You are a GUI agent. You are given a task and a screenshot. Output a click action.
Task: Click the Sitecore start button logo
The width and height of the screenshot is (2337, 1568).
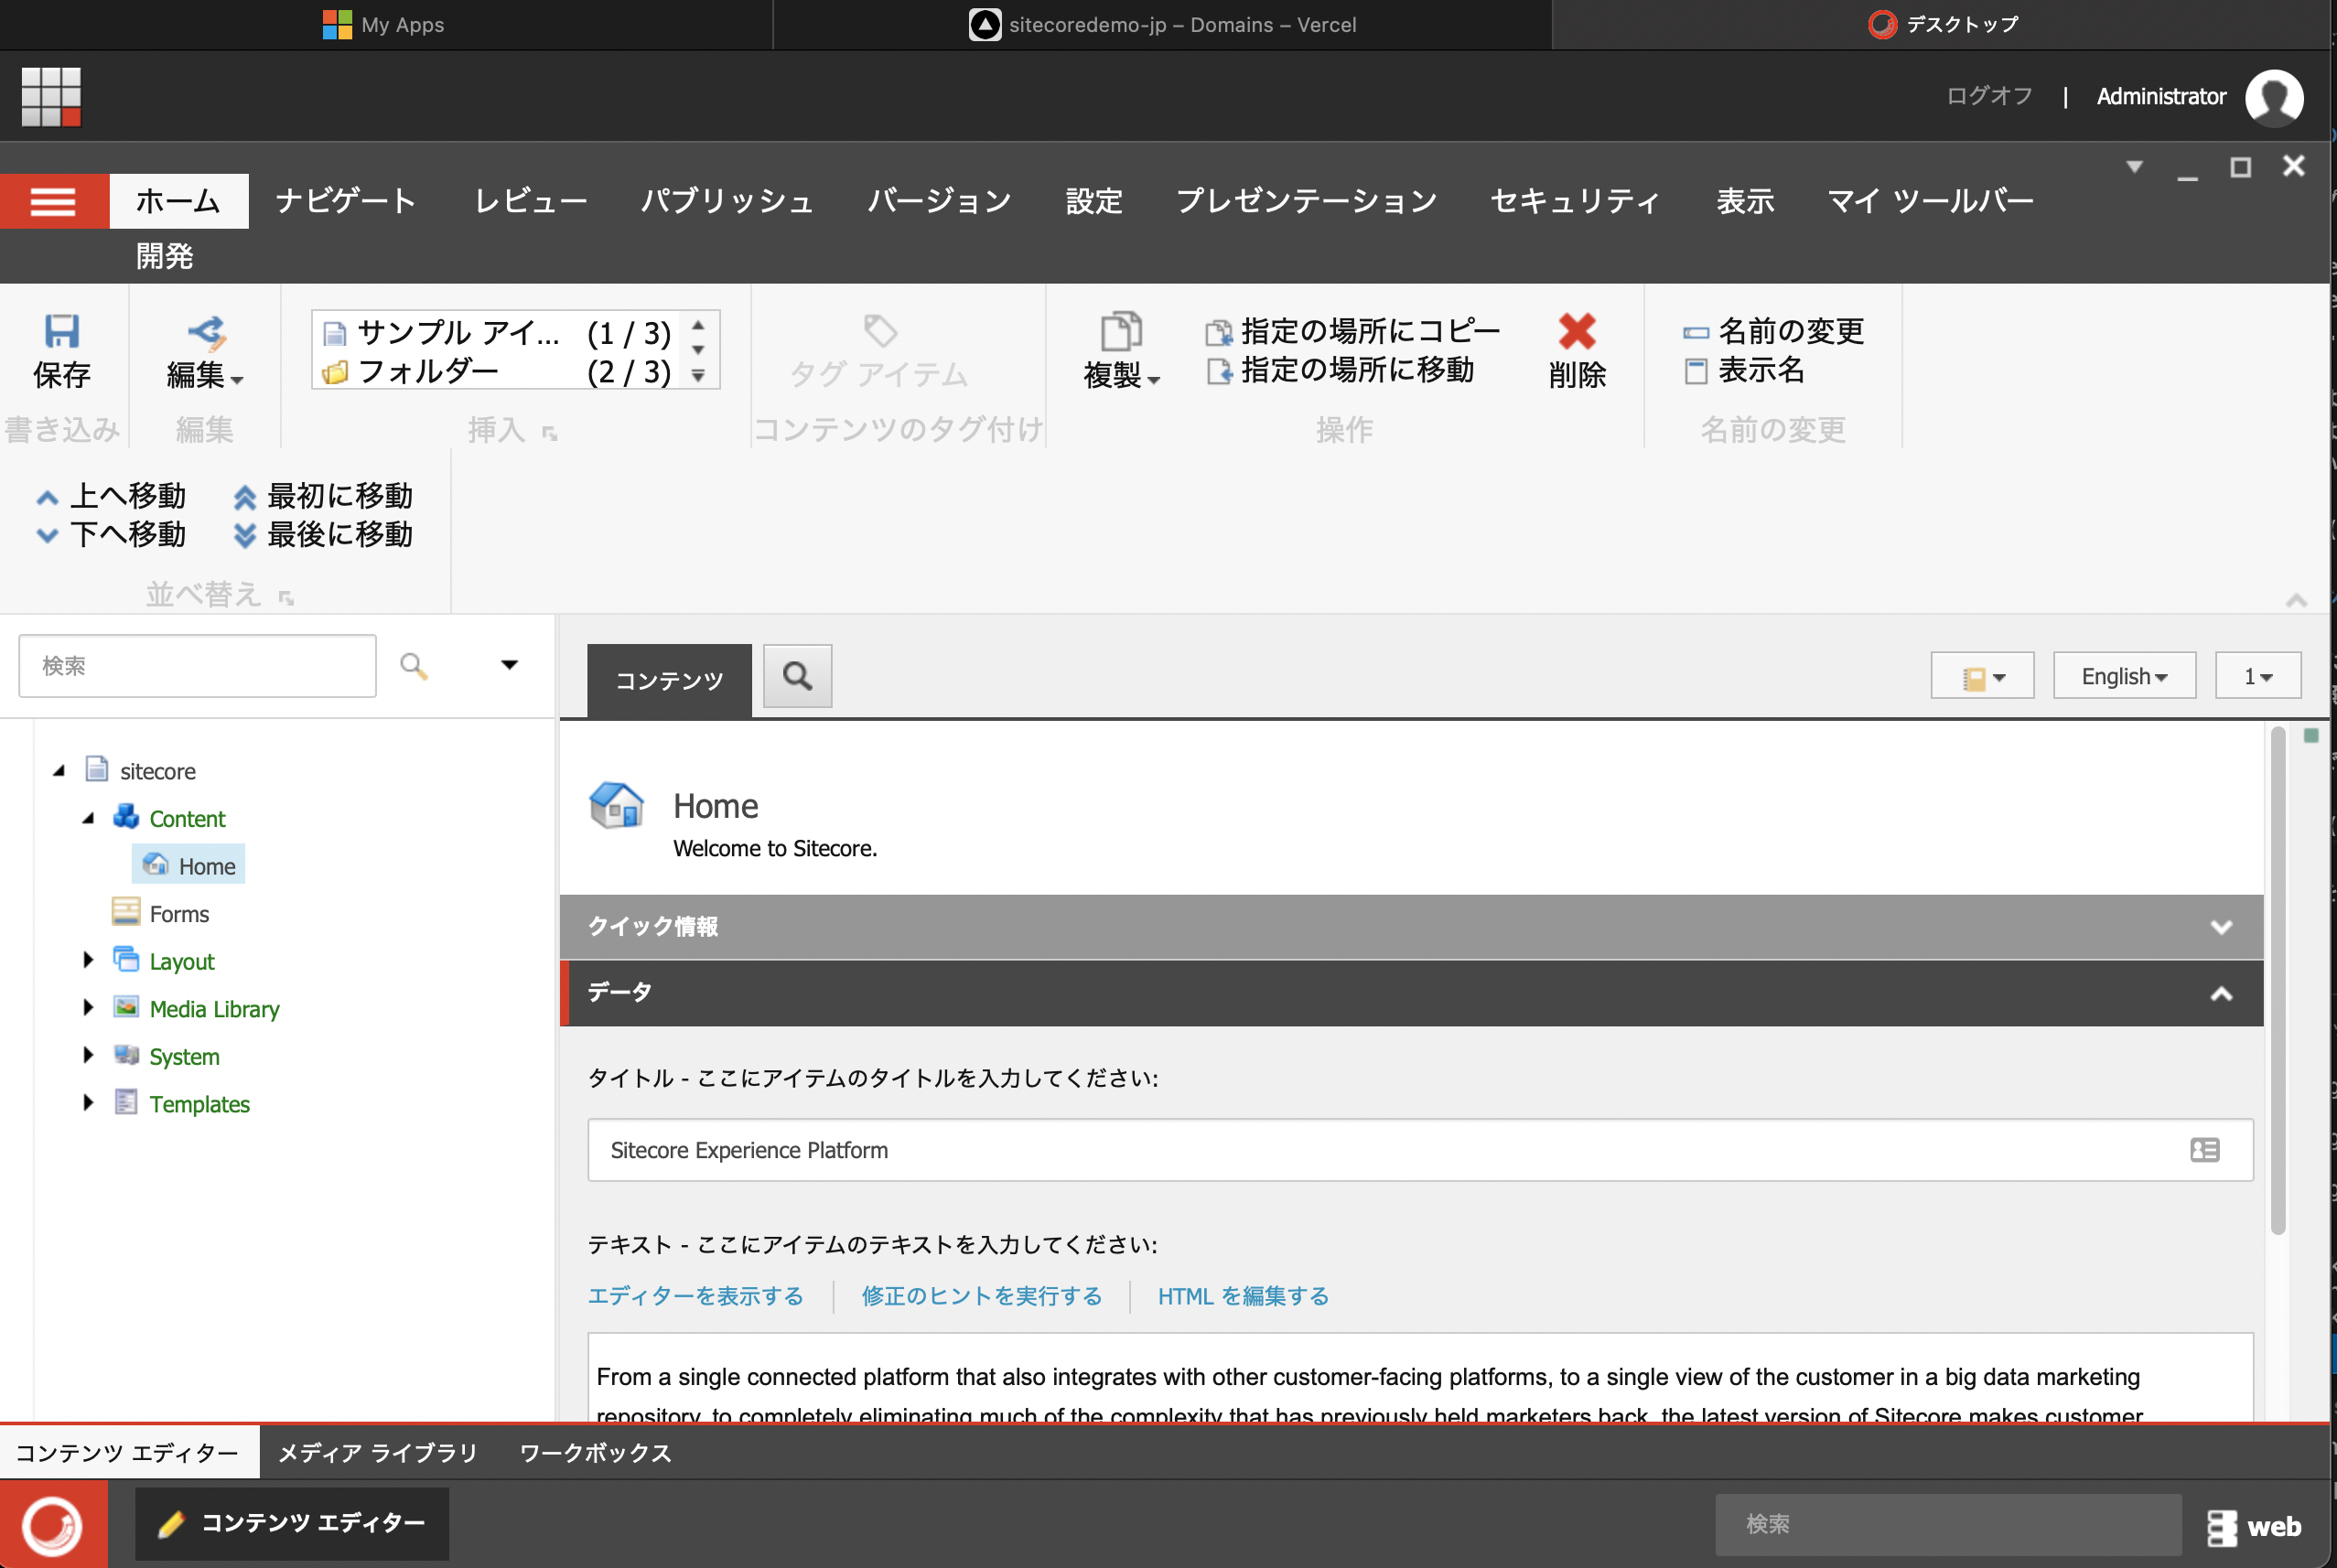pyautogui.click(x=53, y=1524)
